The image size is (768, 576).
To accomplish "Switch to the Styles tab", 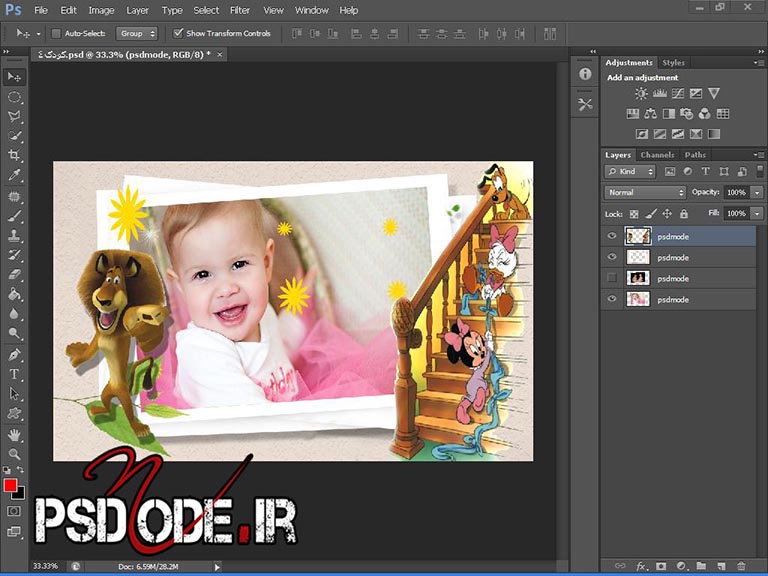I will click(x=673, y=63).
